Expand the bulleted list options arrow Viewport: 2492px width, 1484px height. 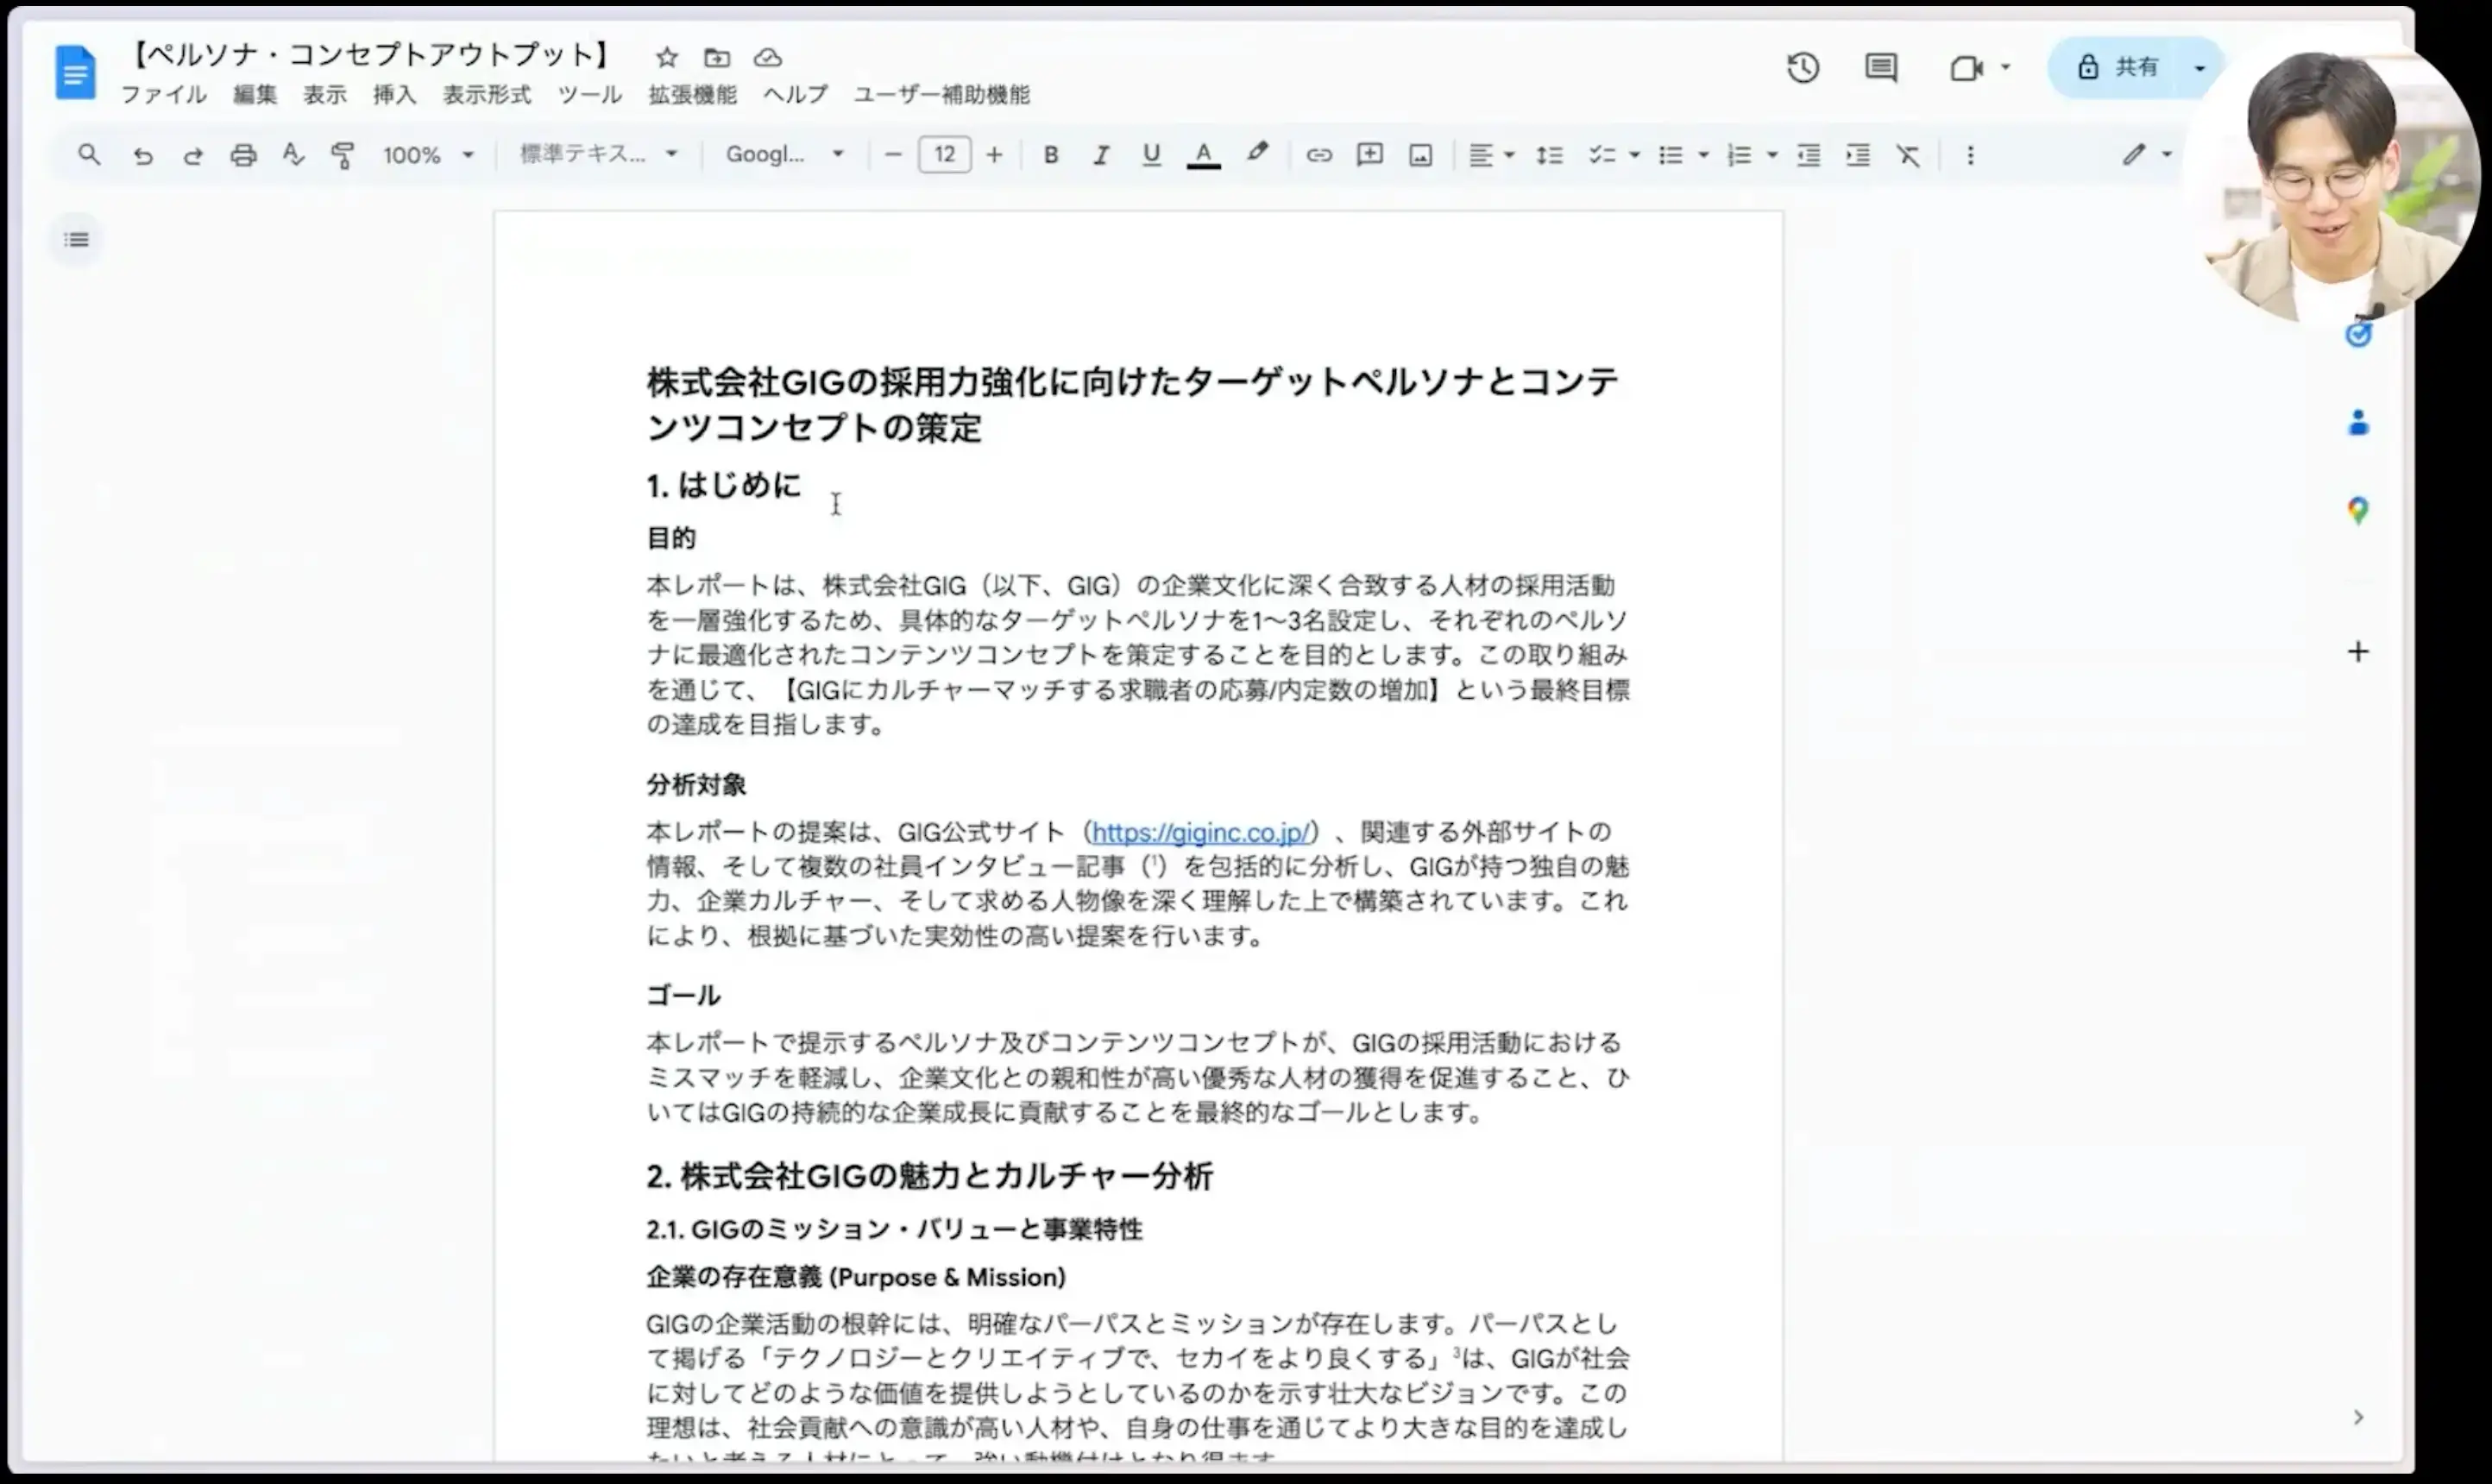coord(1703,155)
